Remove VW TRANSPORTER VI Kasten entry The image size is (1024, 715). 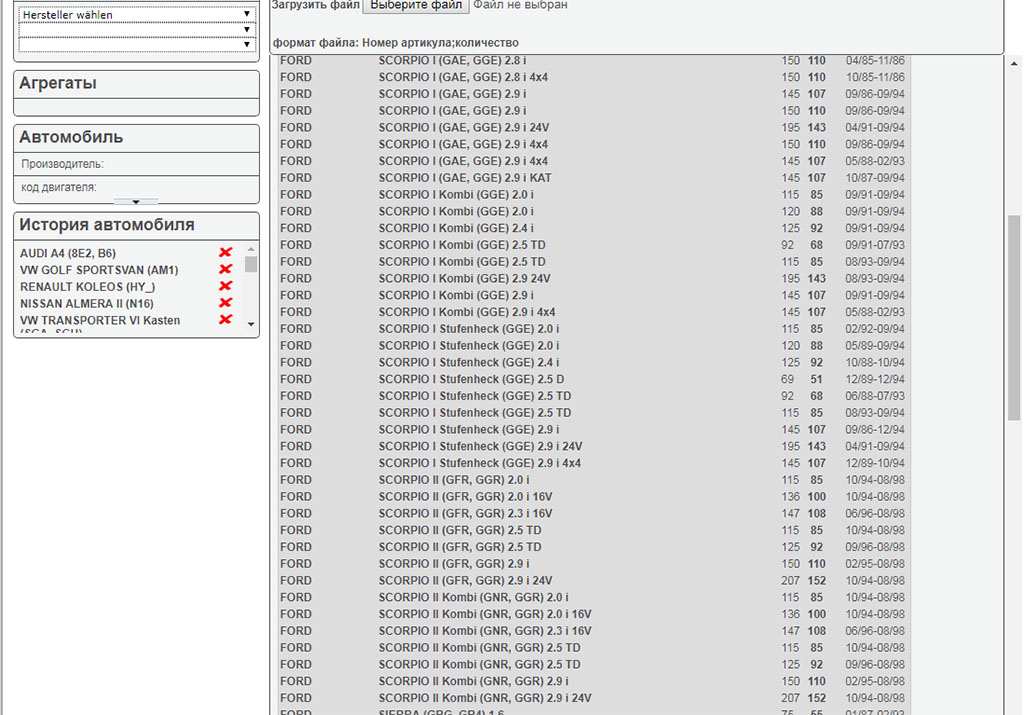(225, 319)
